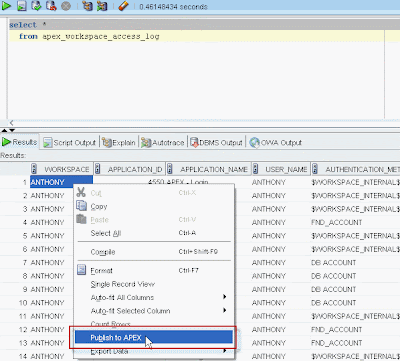Select Copy in the context menu
This screenshot has height=361, width=400.
click(154, 206)
